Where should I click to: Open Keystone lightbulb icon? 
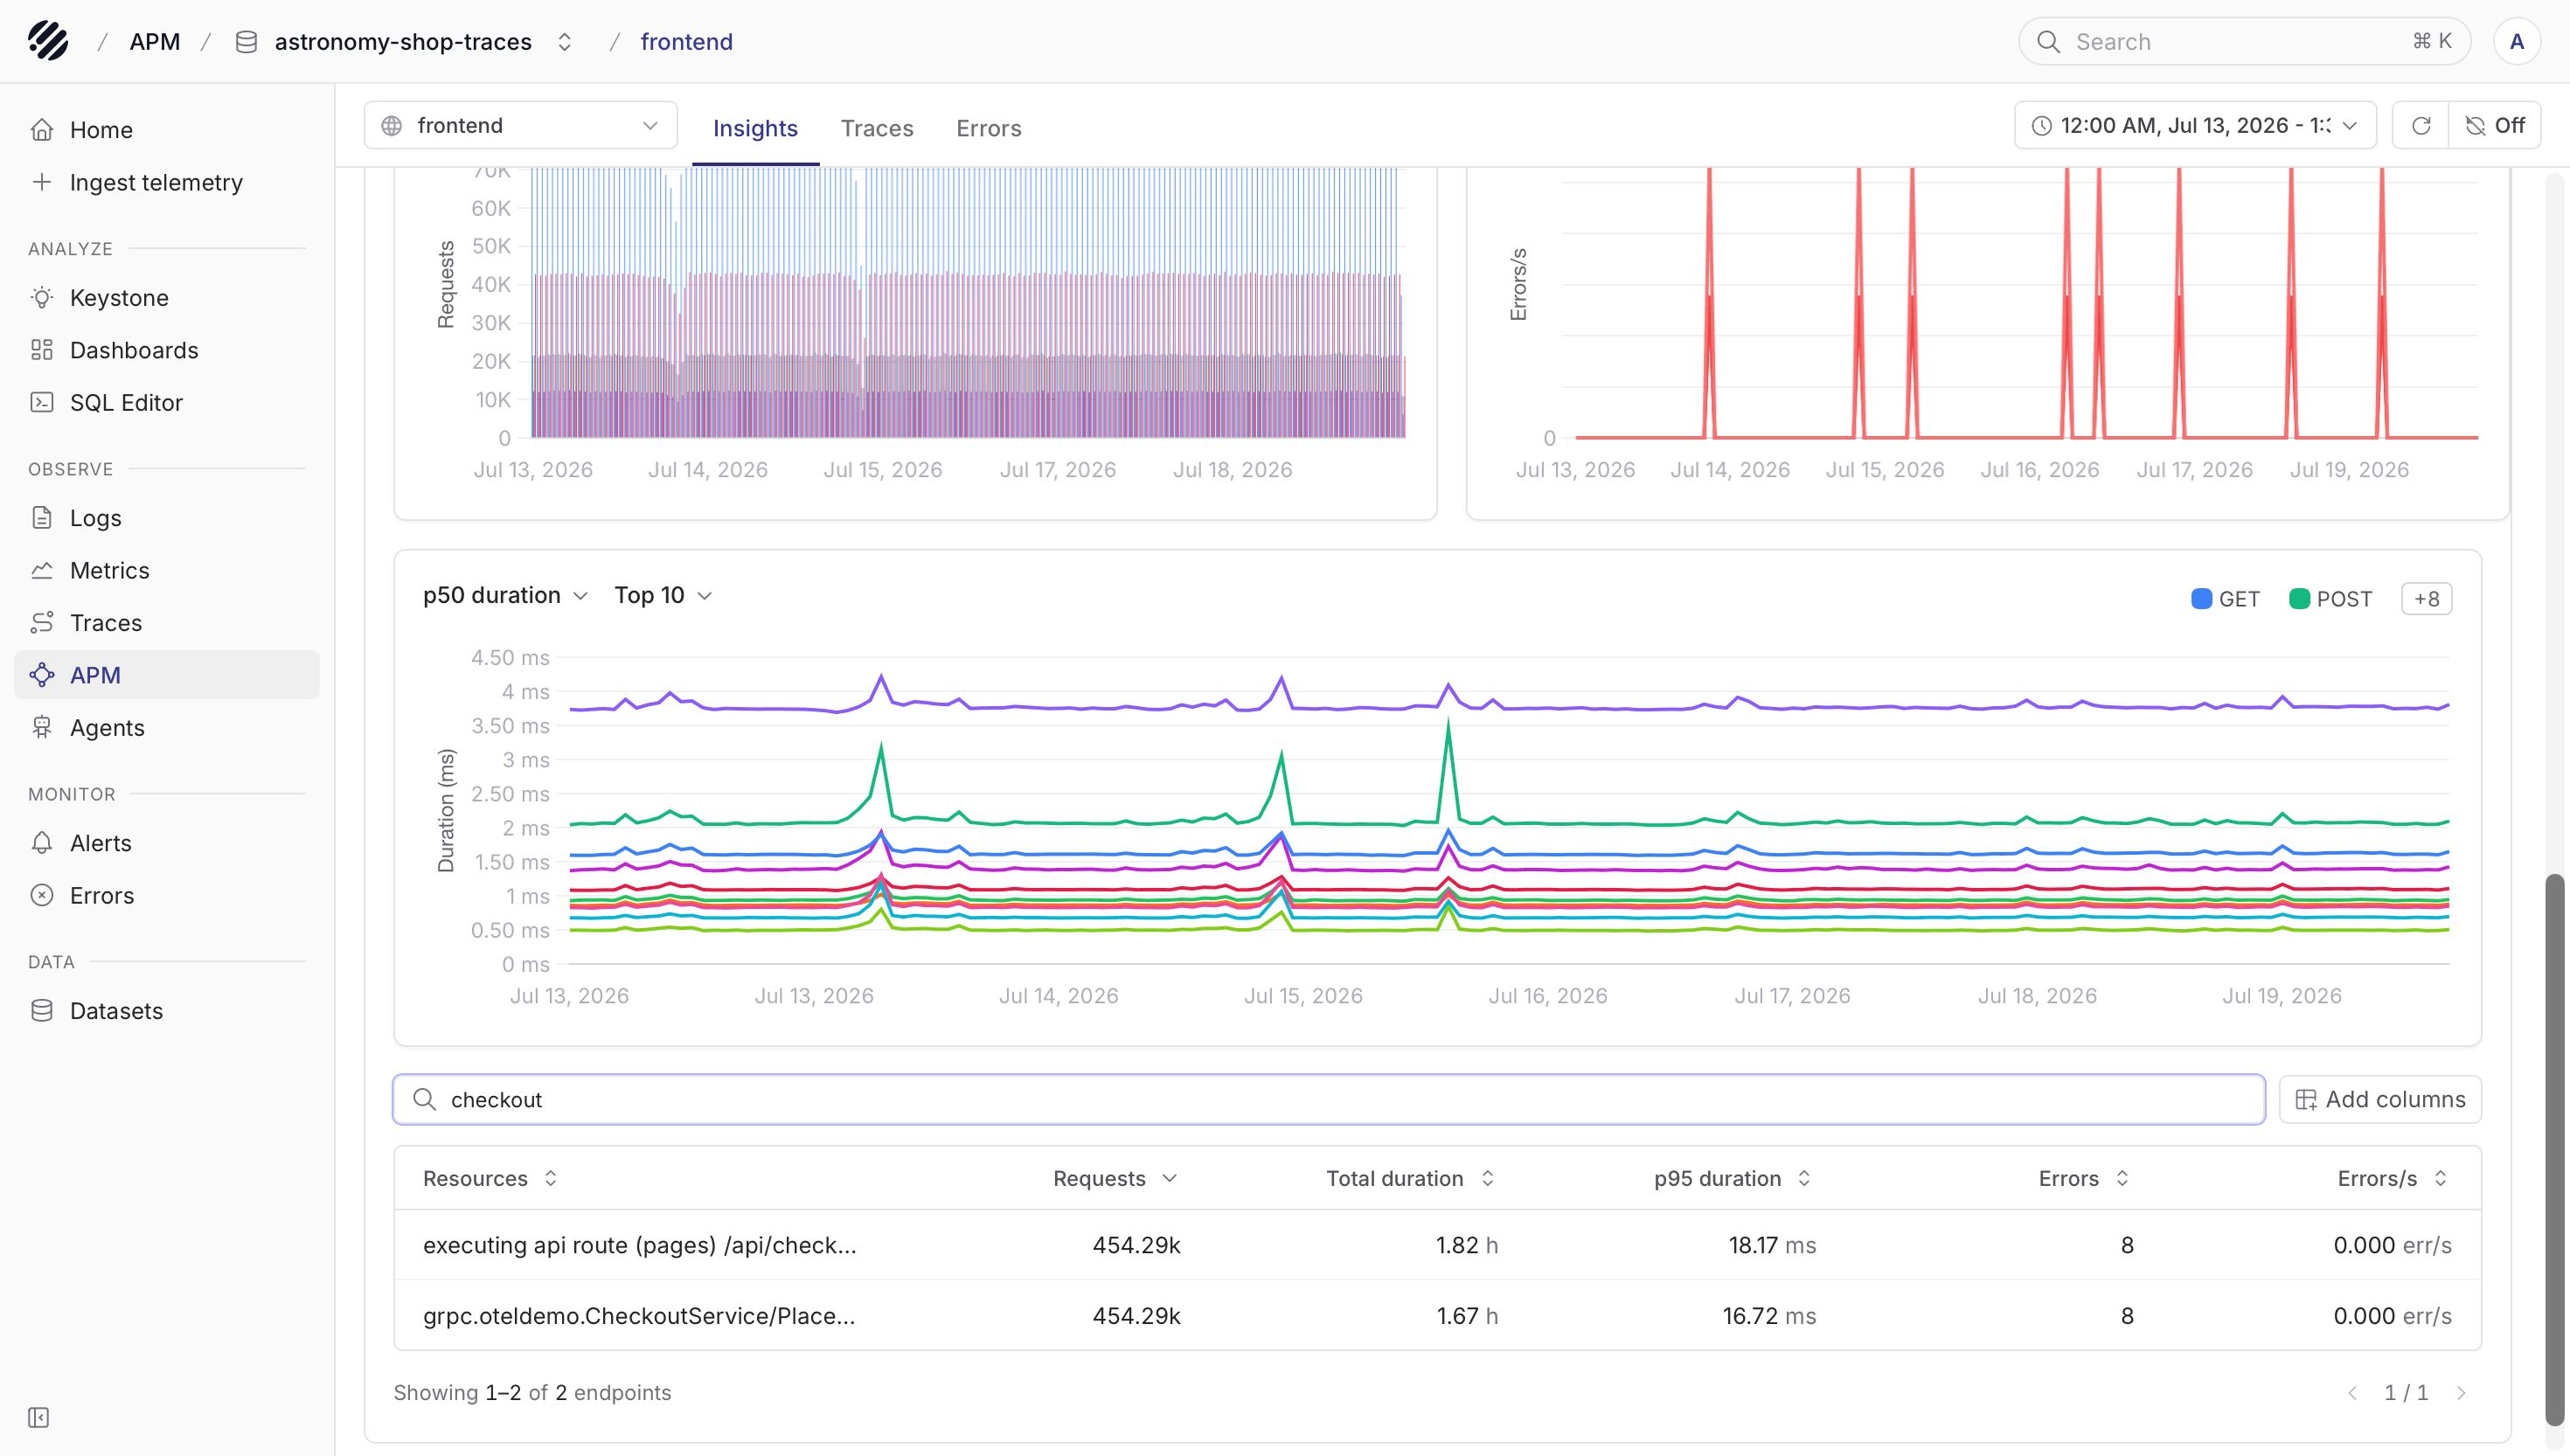[41, 298]
